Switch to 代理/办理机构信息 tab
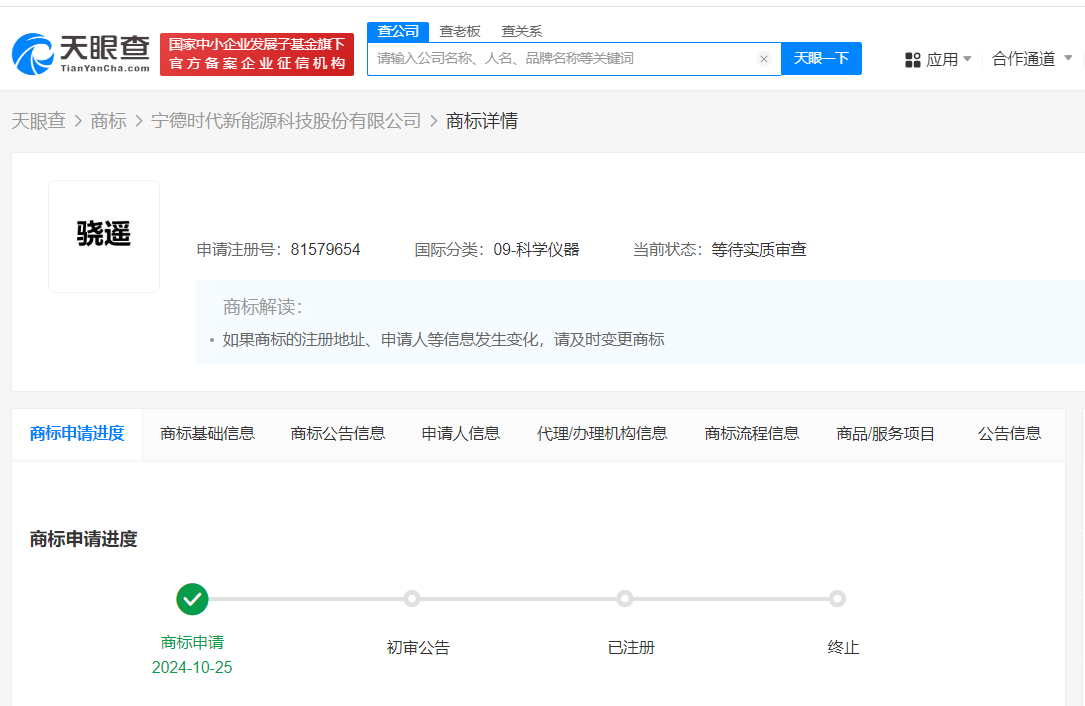This screenshot has height=706, width=1085. click(602, 434)
